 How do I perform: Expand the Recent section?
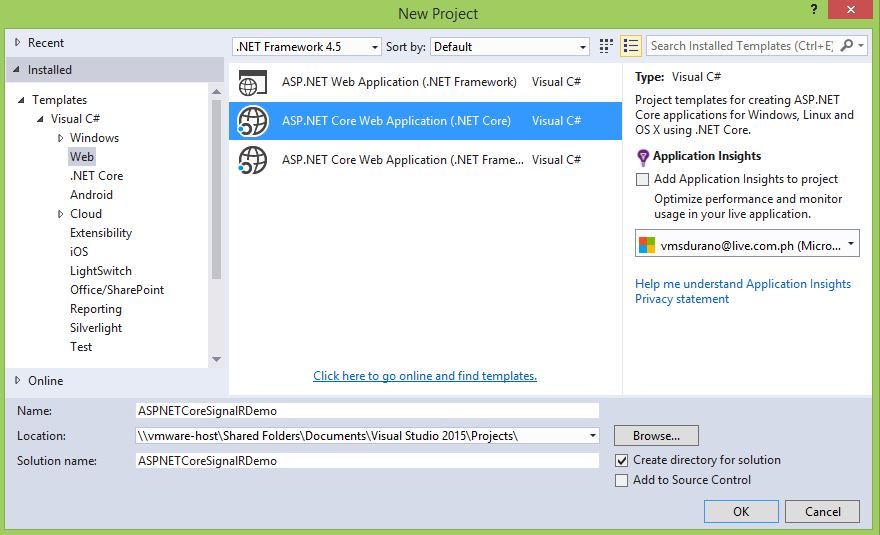click(x=17, y=42)
